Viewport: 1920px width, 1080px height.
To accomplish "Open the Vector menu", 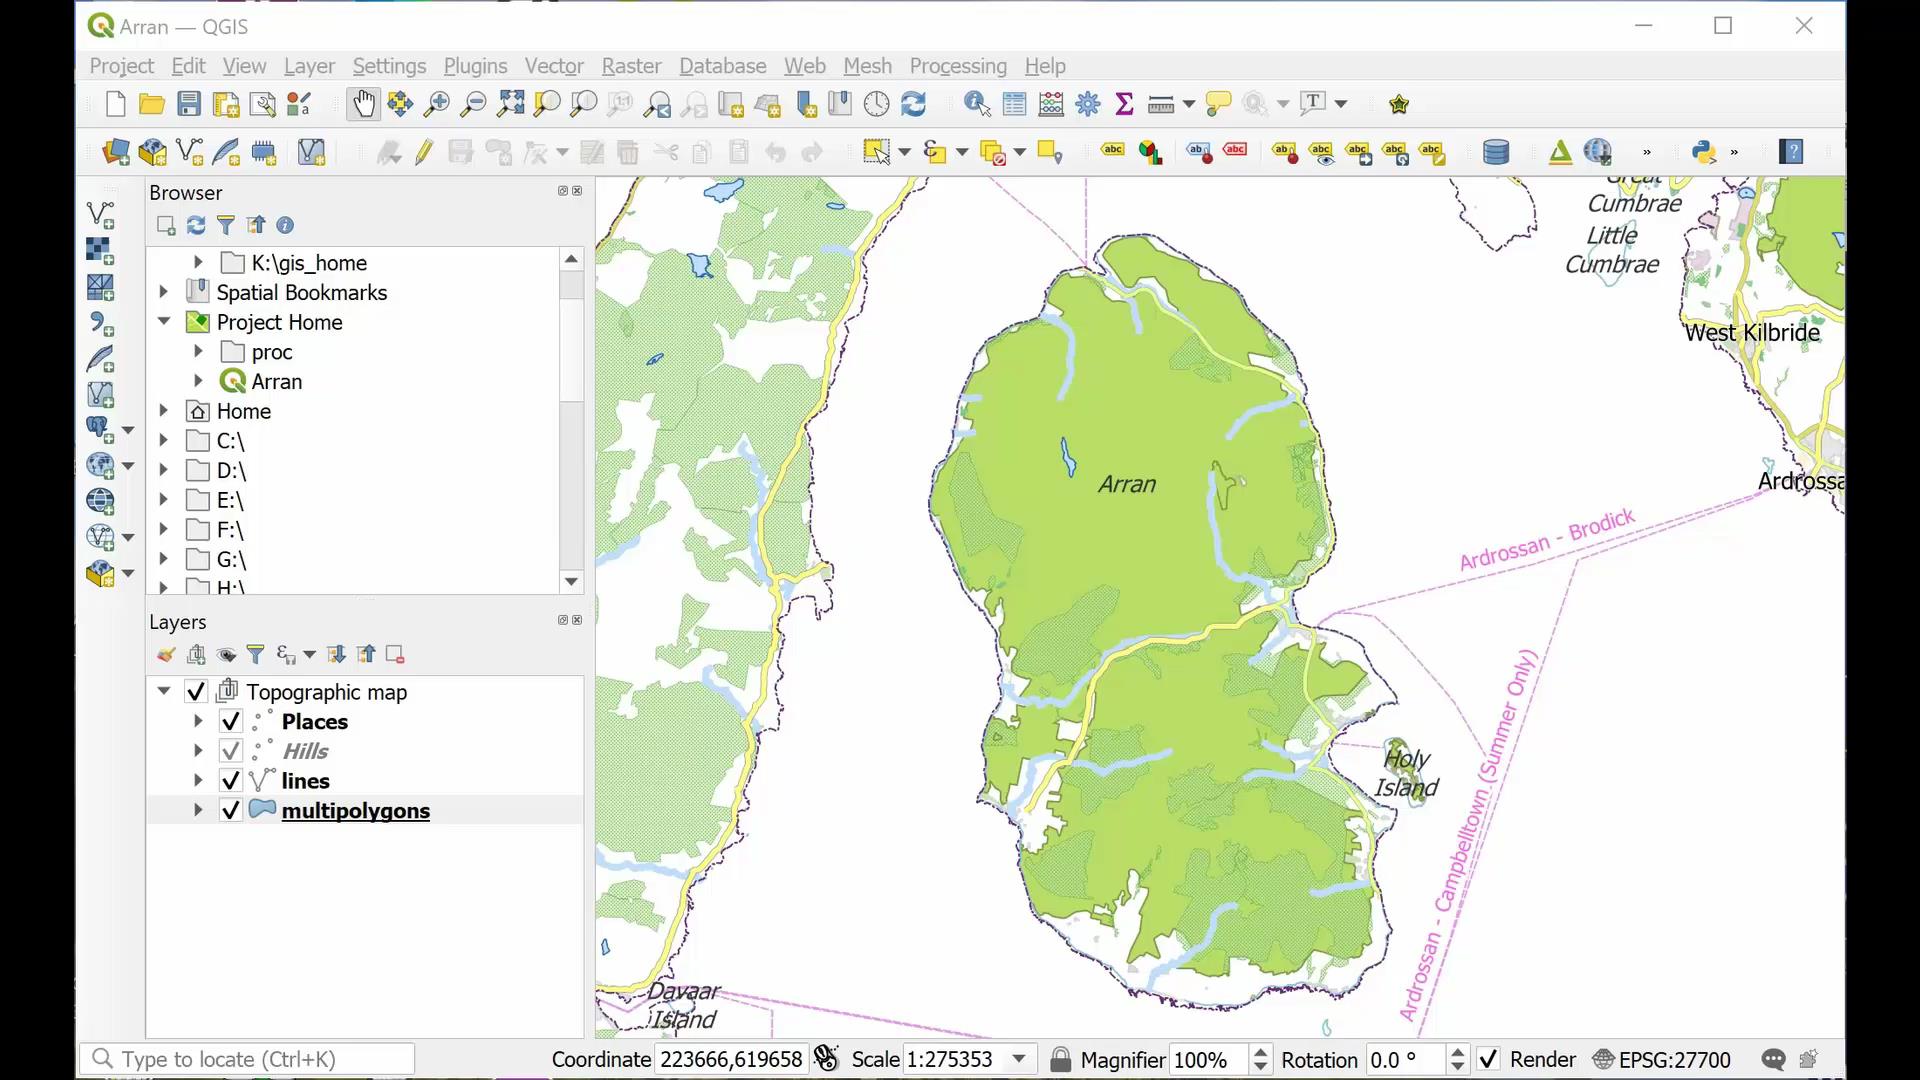I will coord(553,66).
